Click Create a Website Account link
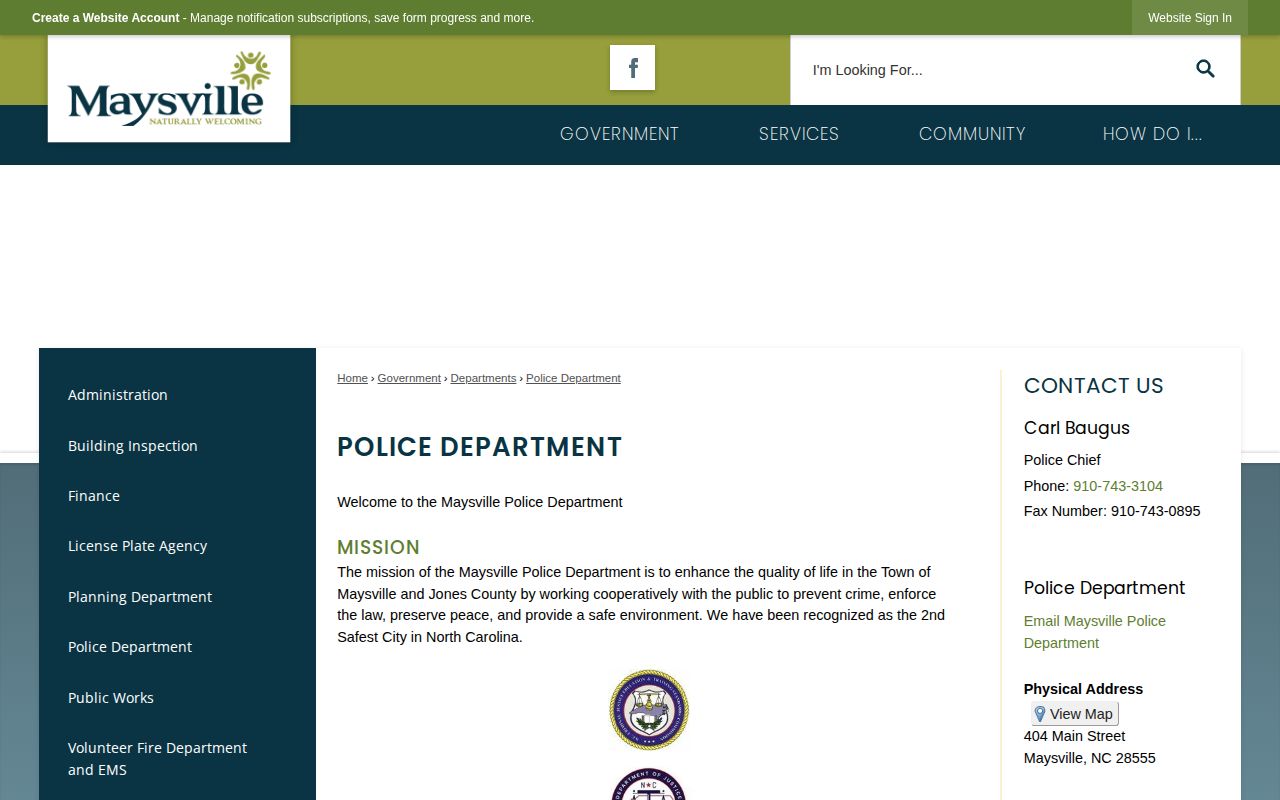 pos(106,18)
